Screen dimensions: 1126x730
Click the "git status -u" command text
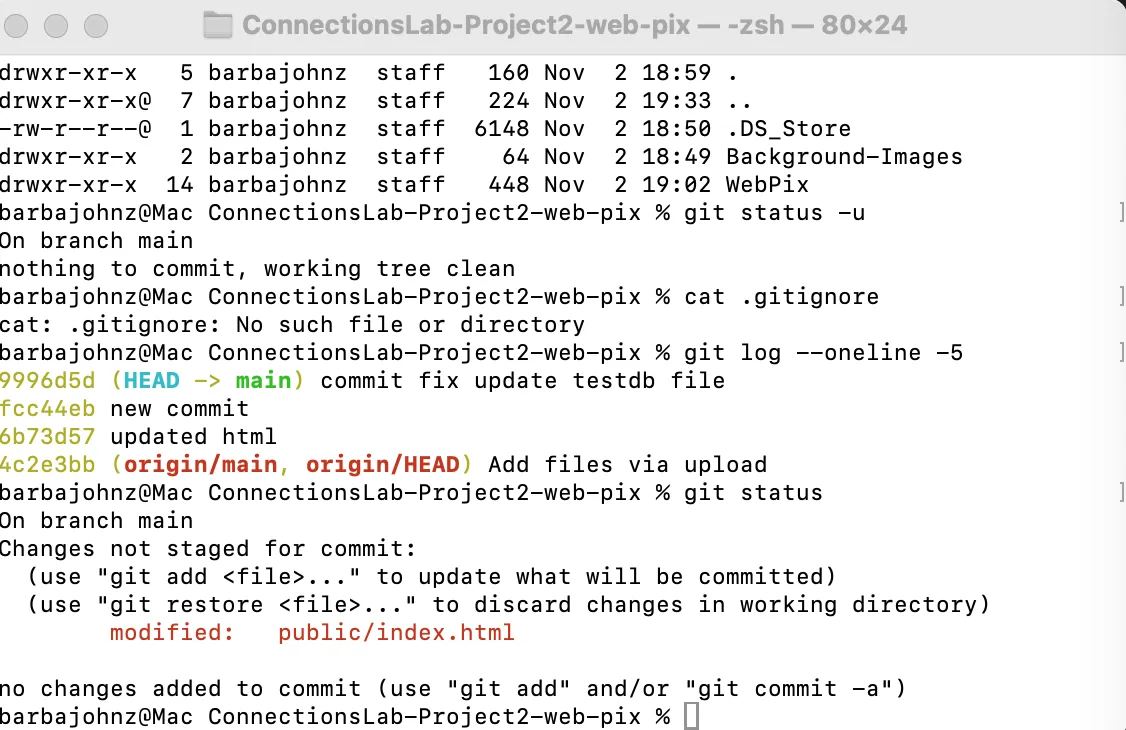(767, 213)
